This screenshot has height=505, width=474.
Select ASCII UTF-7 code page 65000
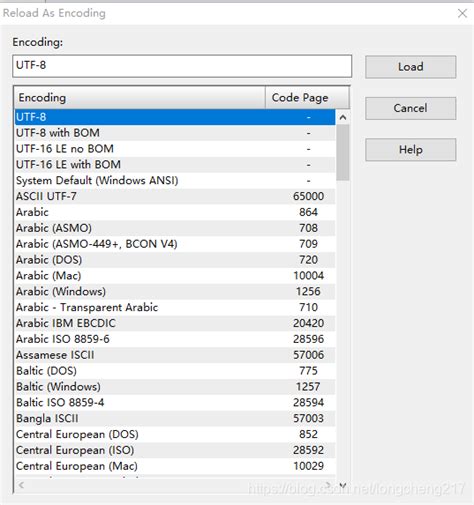tap(175, 196)
